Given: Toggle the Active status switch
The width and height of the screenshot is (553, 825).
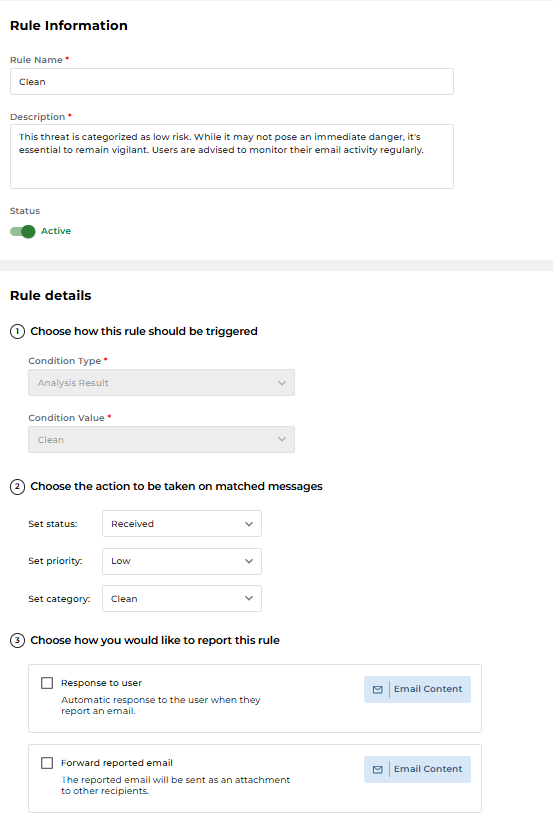Looking at the screenshot, I should tap(23, 231).
